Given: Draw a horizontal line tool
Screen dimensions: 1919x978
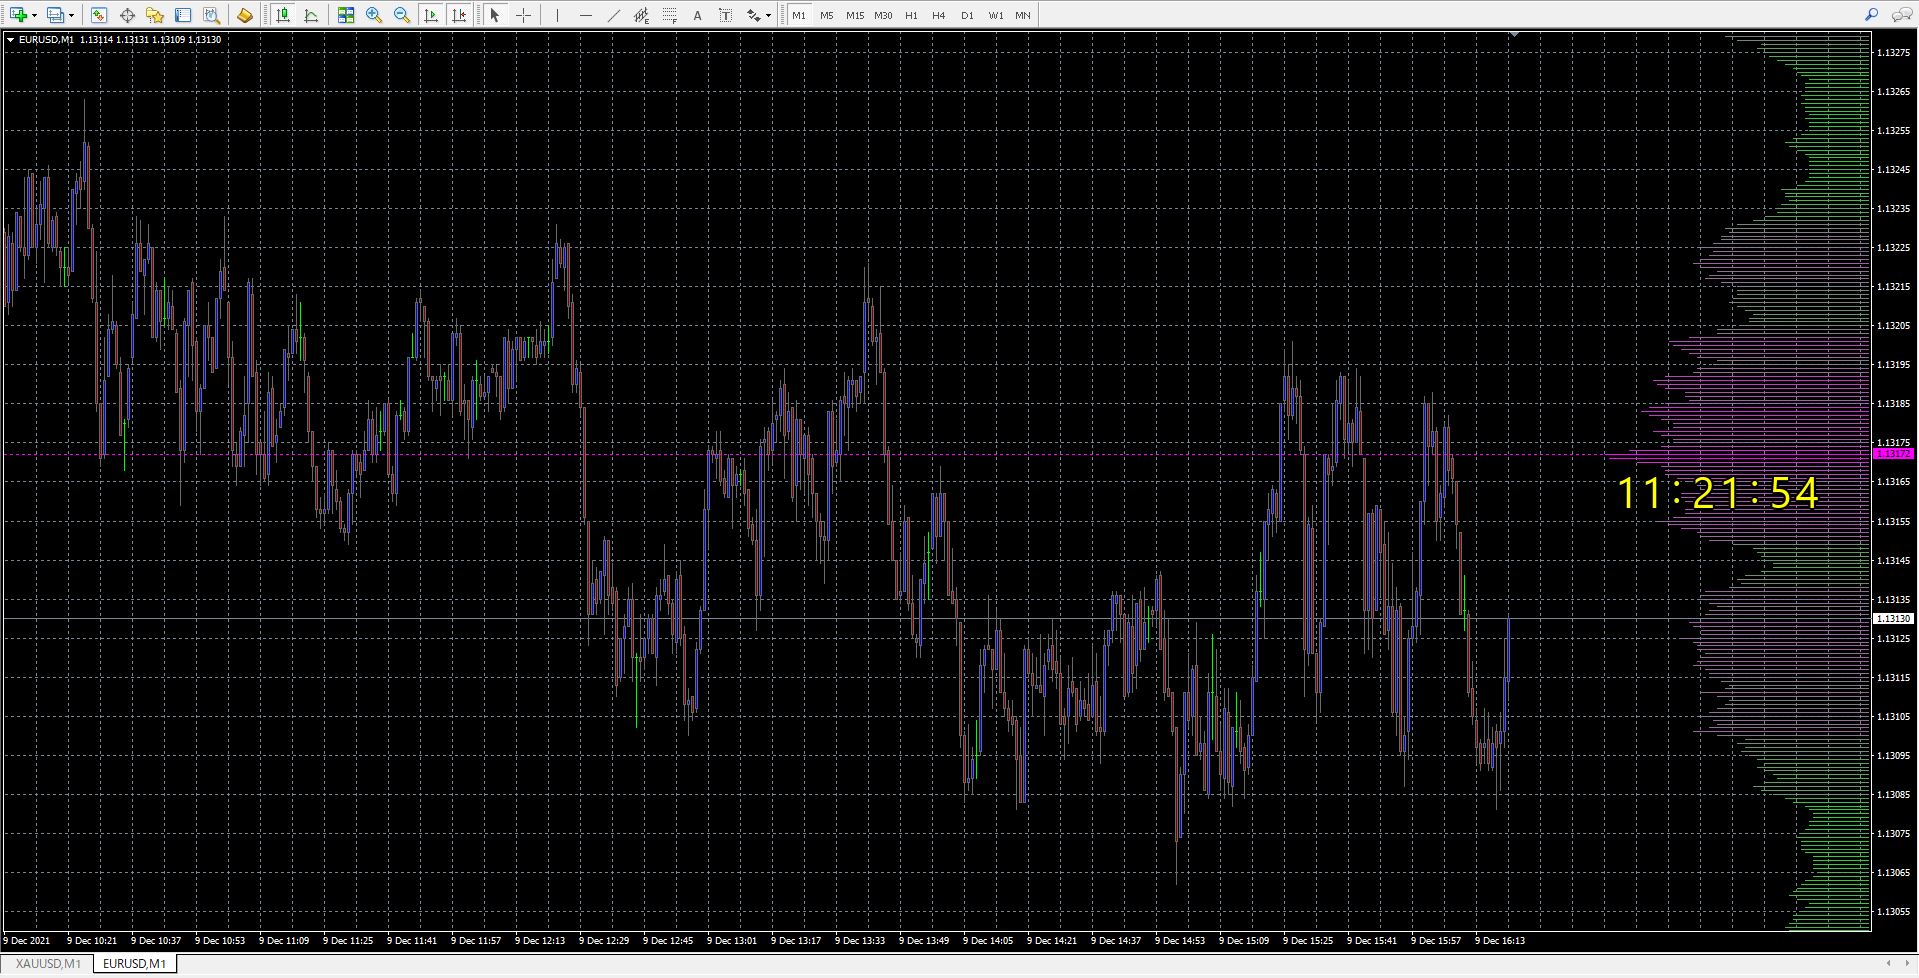Looking at the screenshot, I should pyautogui.click(x=586, y=15).
